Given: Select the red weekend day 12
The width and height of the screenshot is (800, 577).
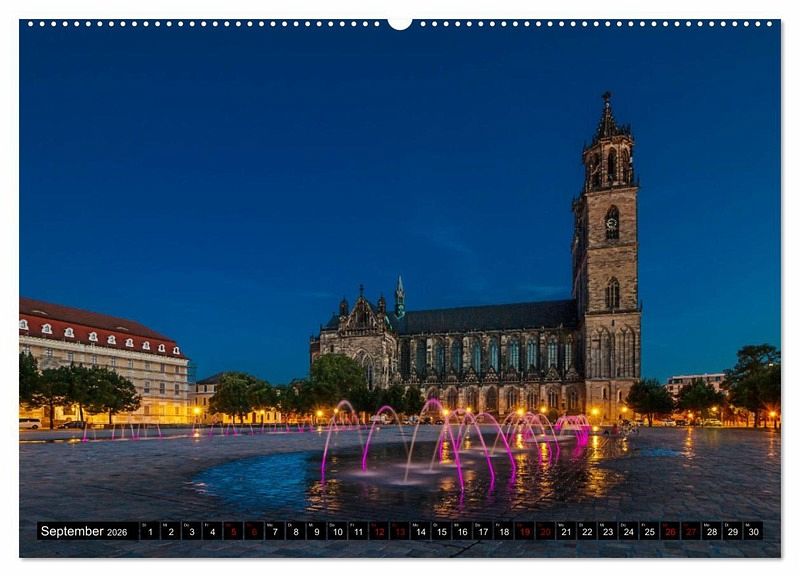Looking at the screenshot, I should (x=379, y=531).
